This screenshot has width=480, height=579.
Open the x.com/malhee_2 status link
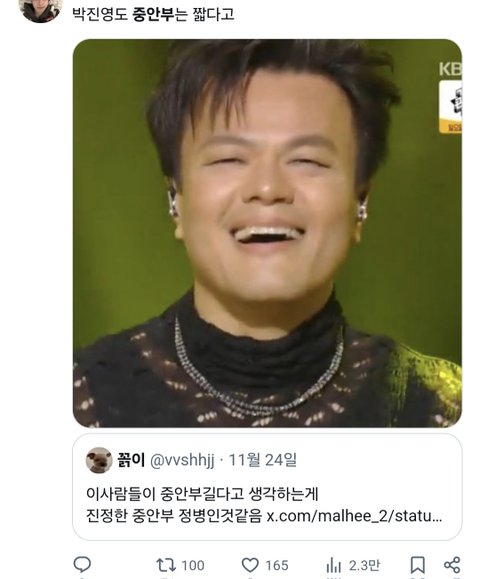point(354,515)
